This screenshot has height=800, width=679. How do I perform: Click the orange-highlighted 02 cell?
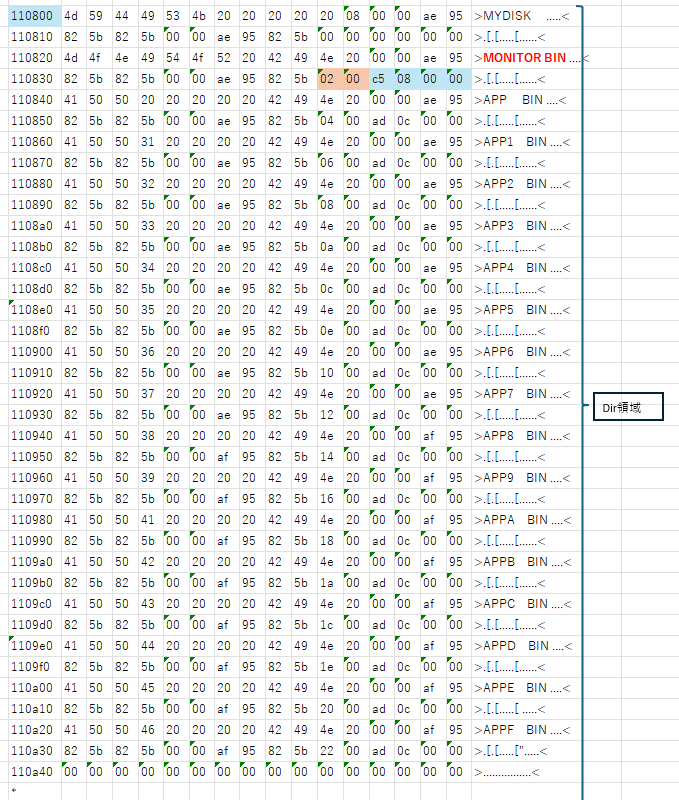330,79
